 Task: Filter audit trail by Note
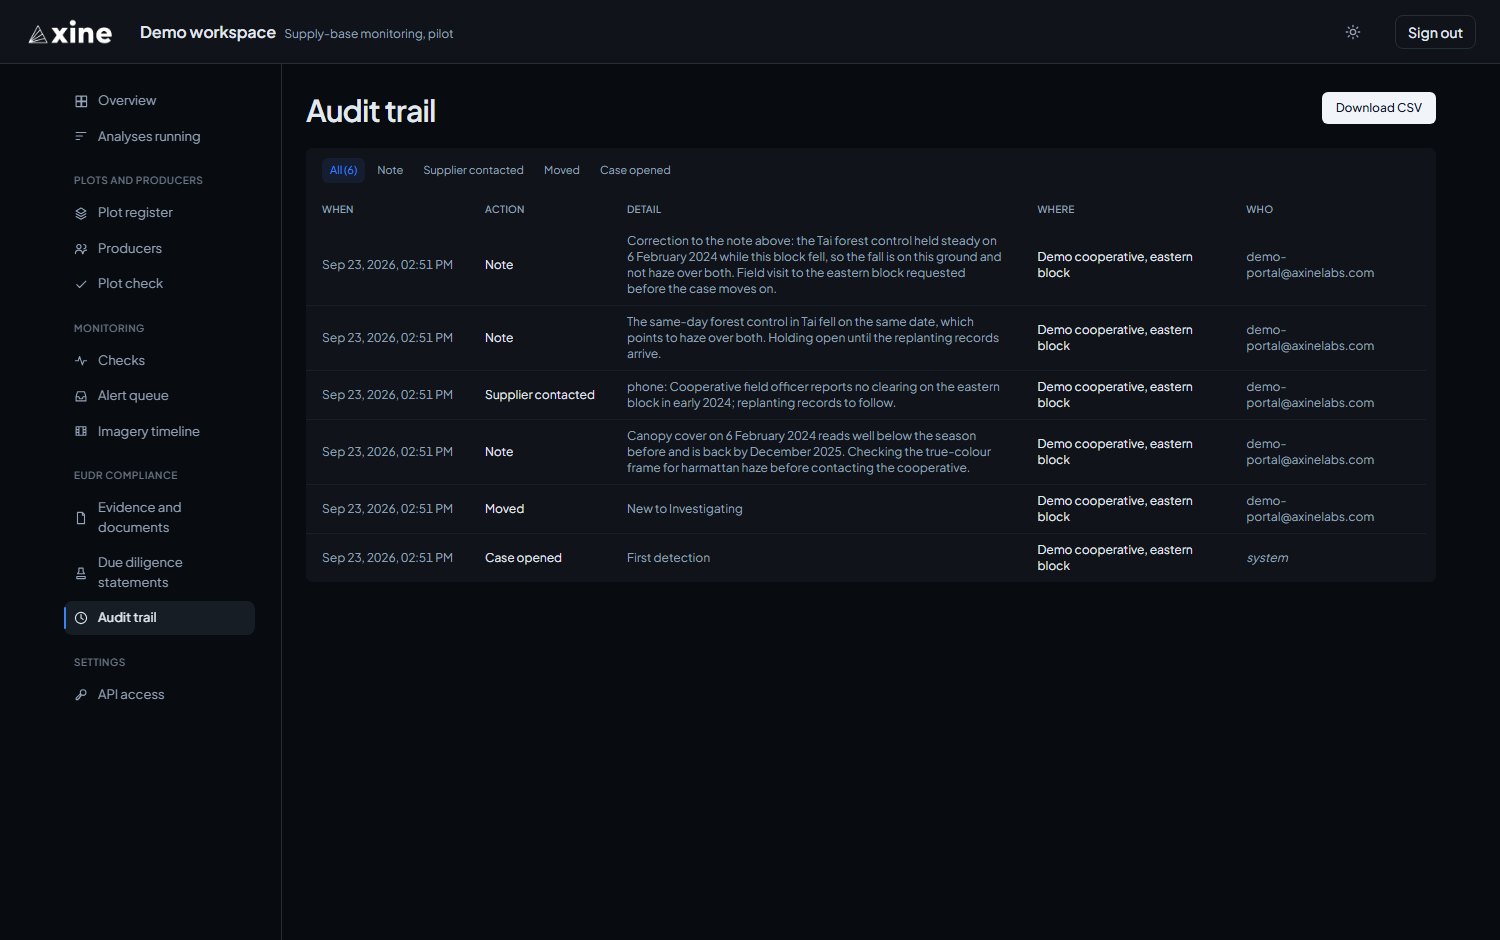(x=390, y=170)
